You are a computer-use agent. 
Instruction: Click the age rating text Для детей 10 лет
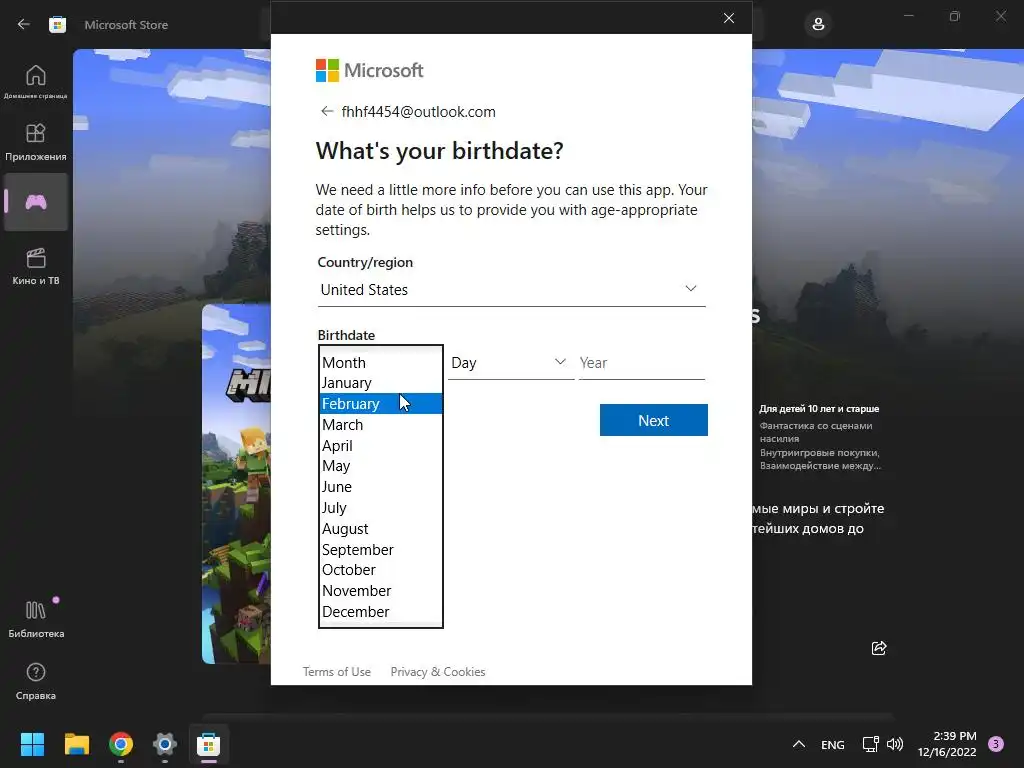pos(819,408)
